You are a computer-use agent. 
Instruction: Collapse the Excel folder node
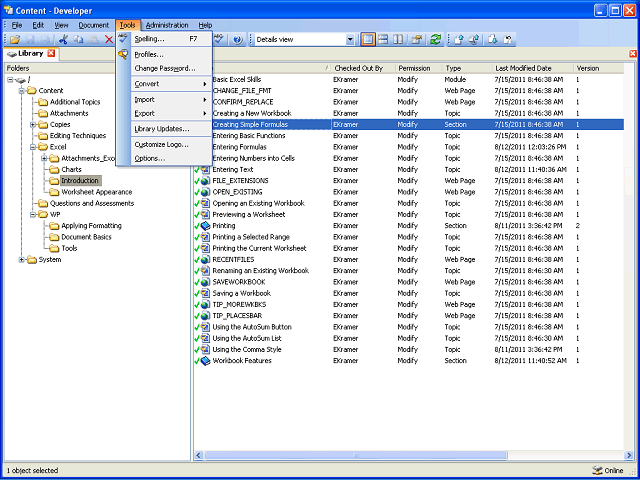click(33, 147)
